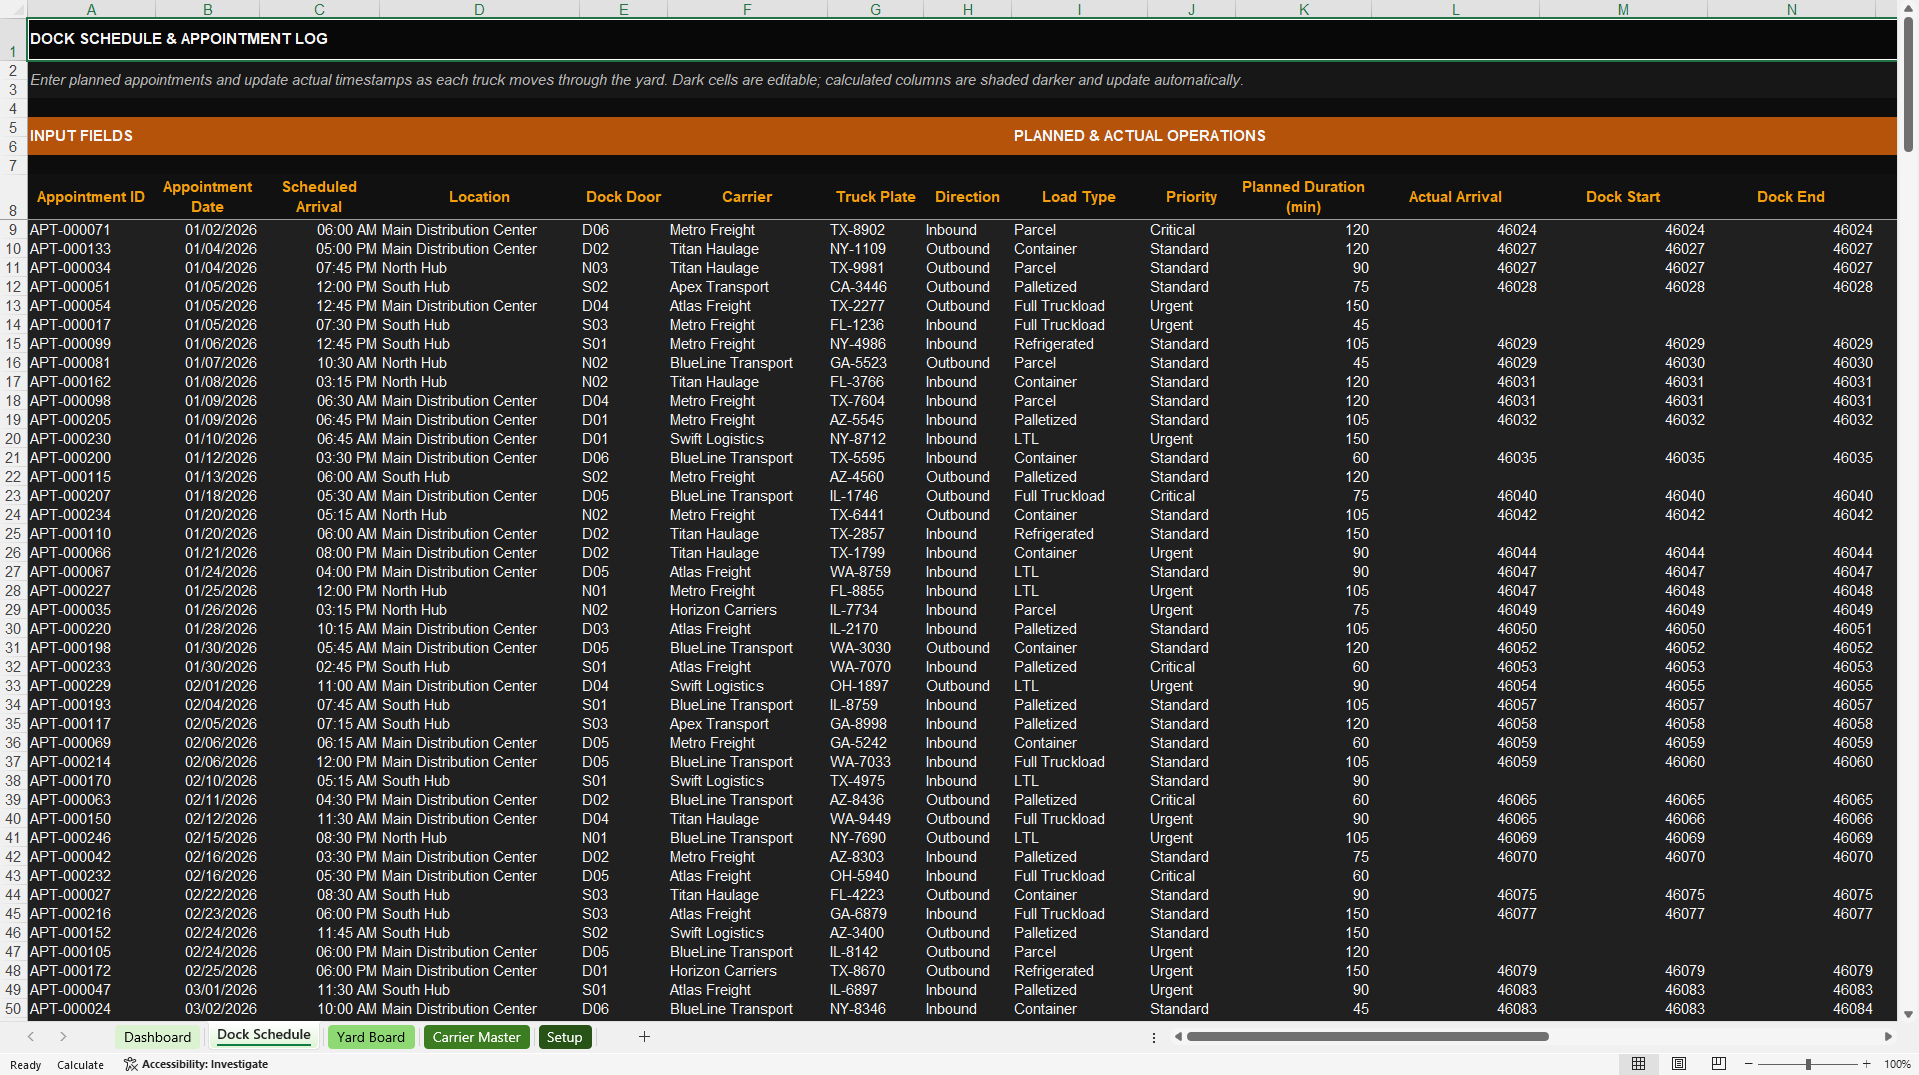Screen dimensions: 1919x1075
Task: Select Refrigerated load type in row 15
Action: (x=1079, y=344)
